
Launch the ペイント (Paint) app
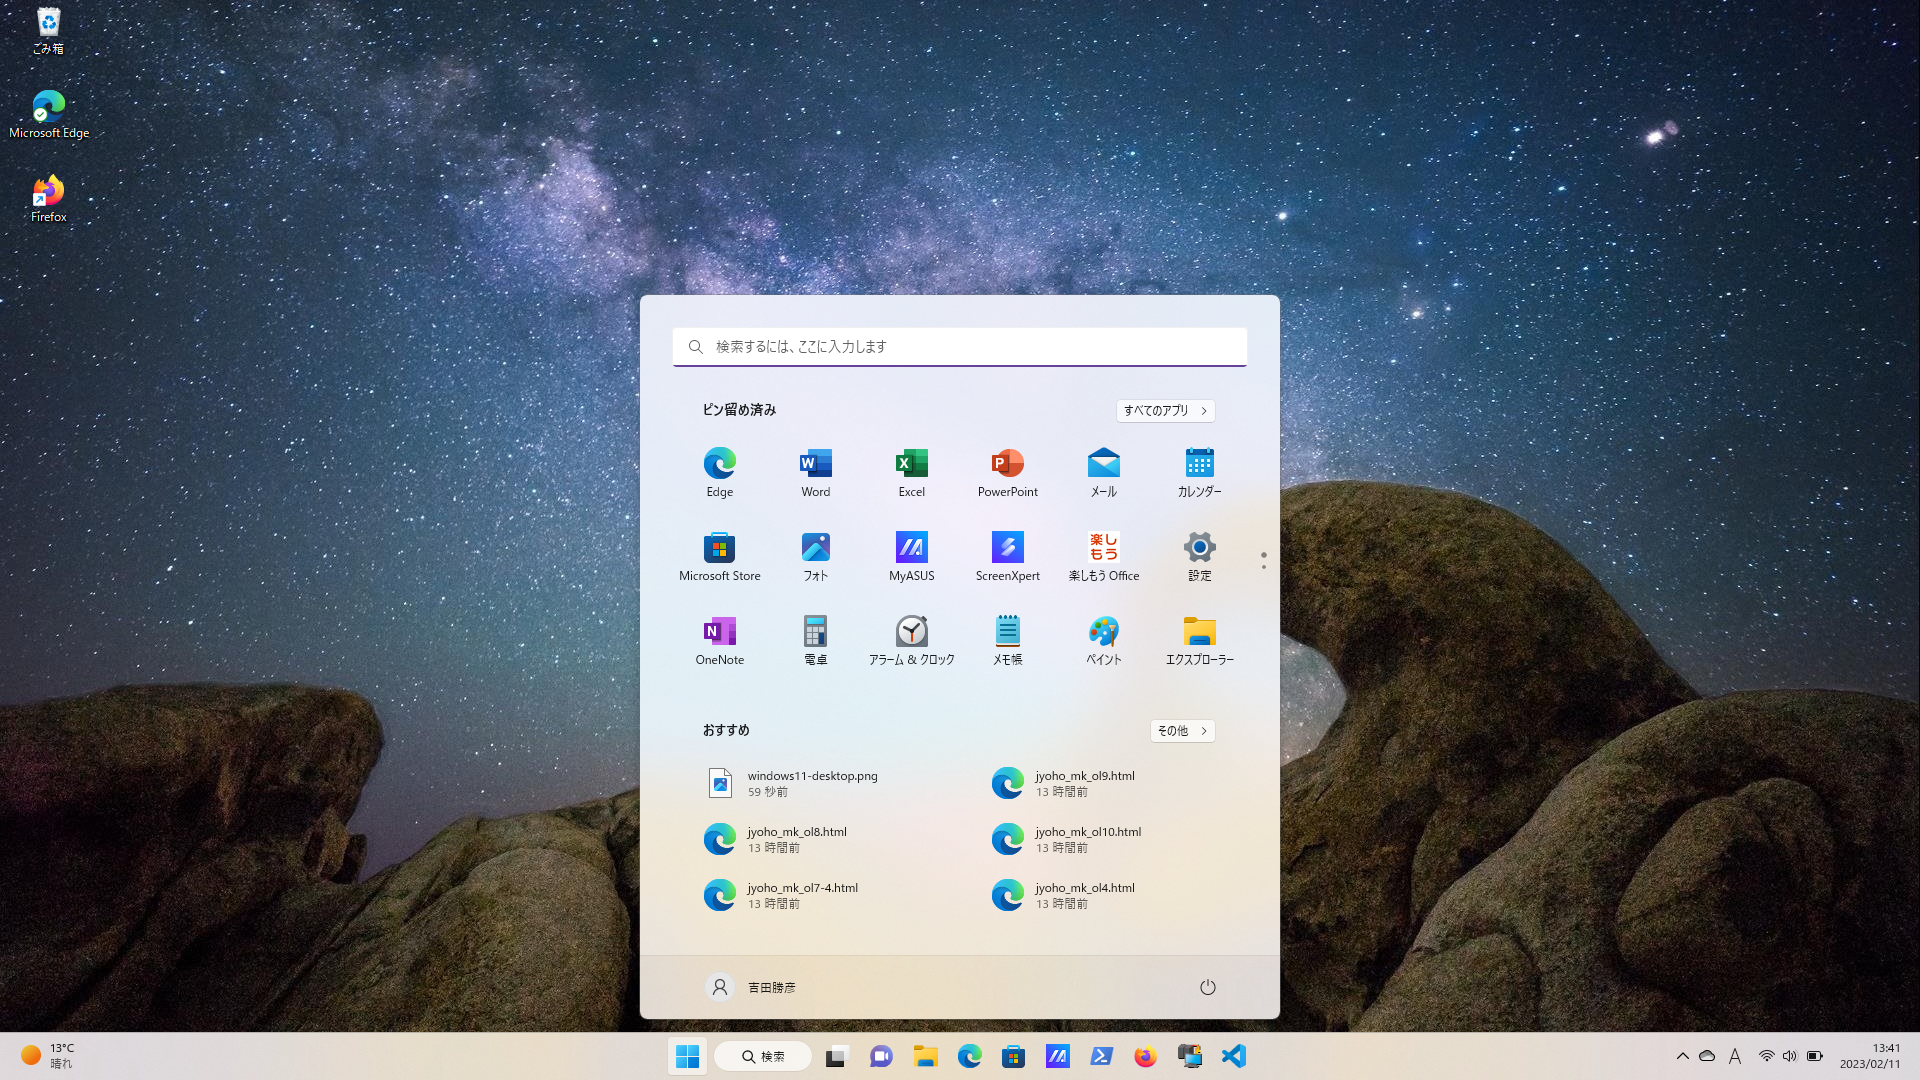click(x=1103, y=640)
